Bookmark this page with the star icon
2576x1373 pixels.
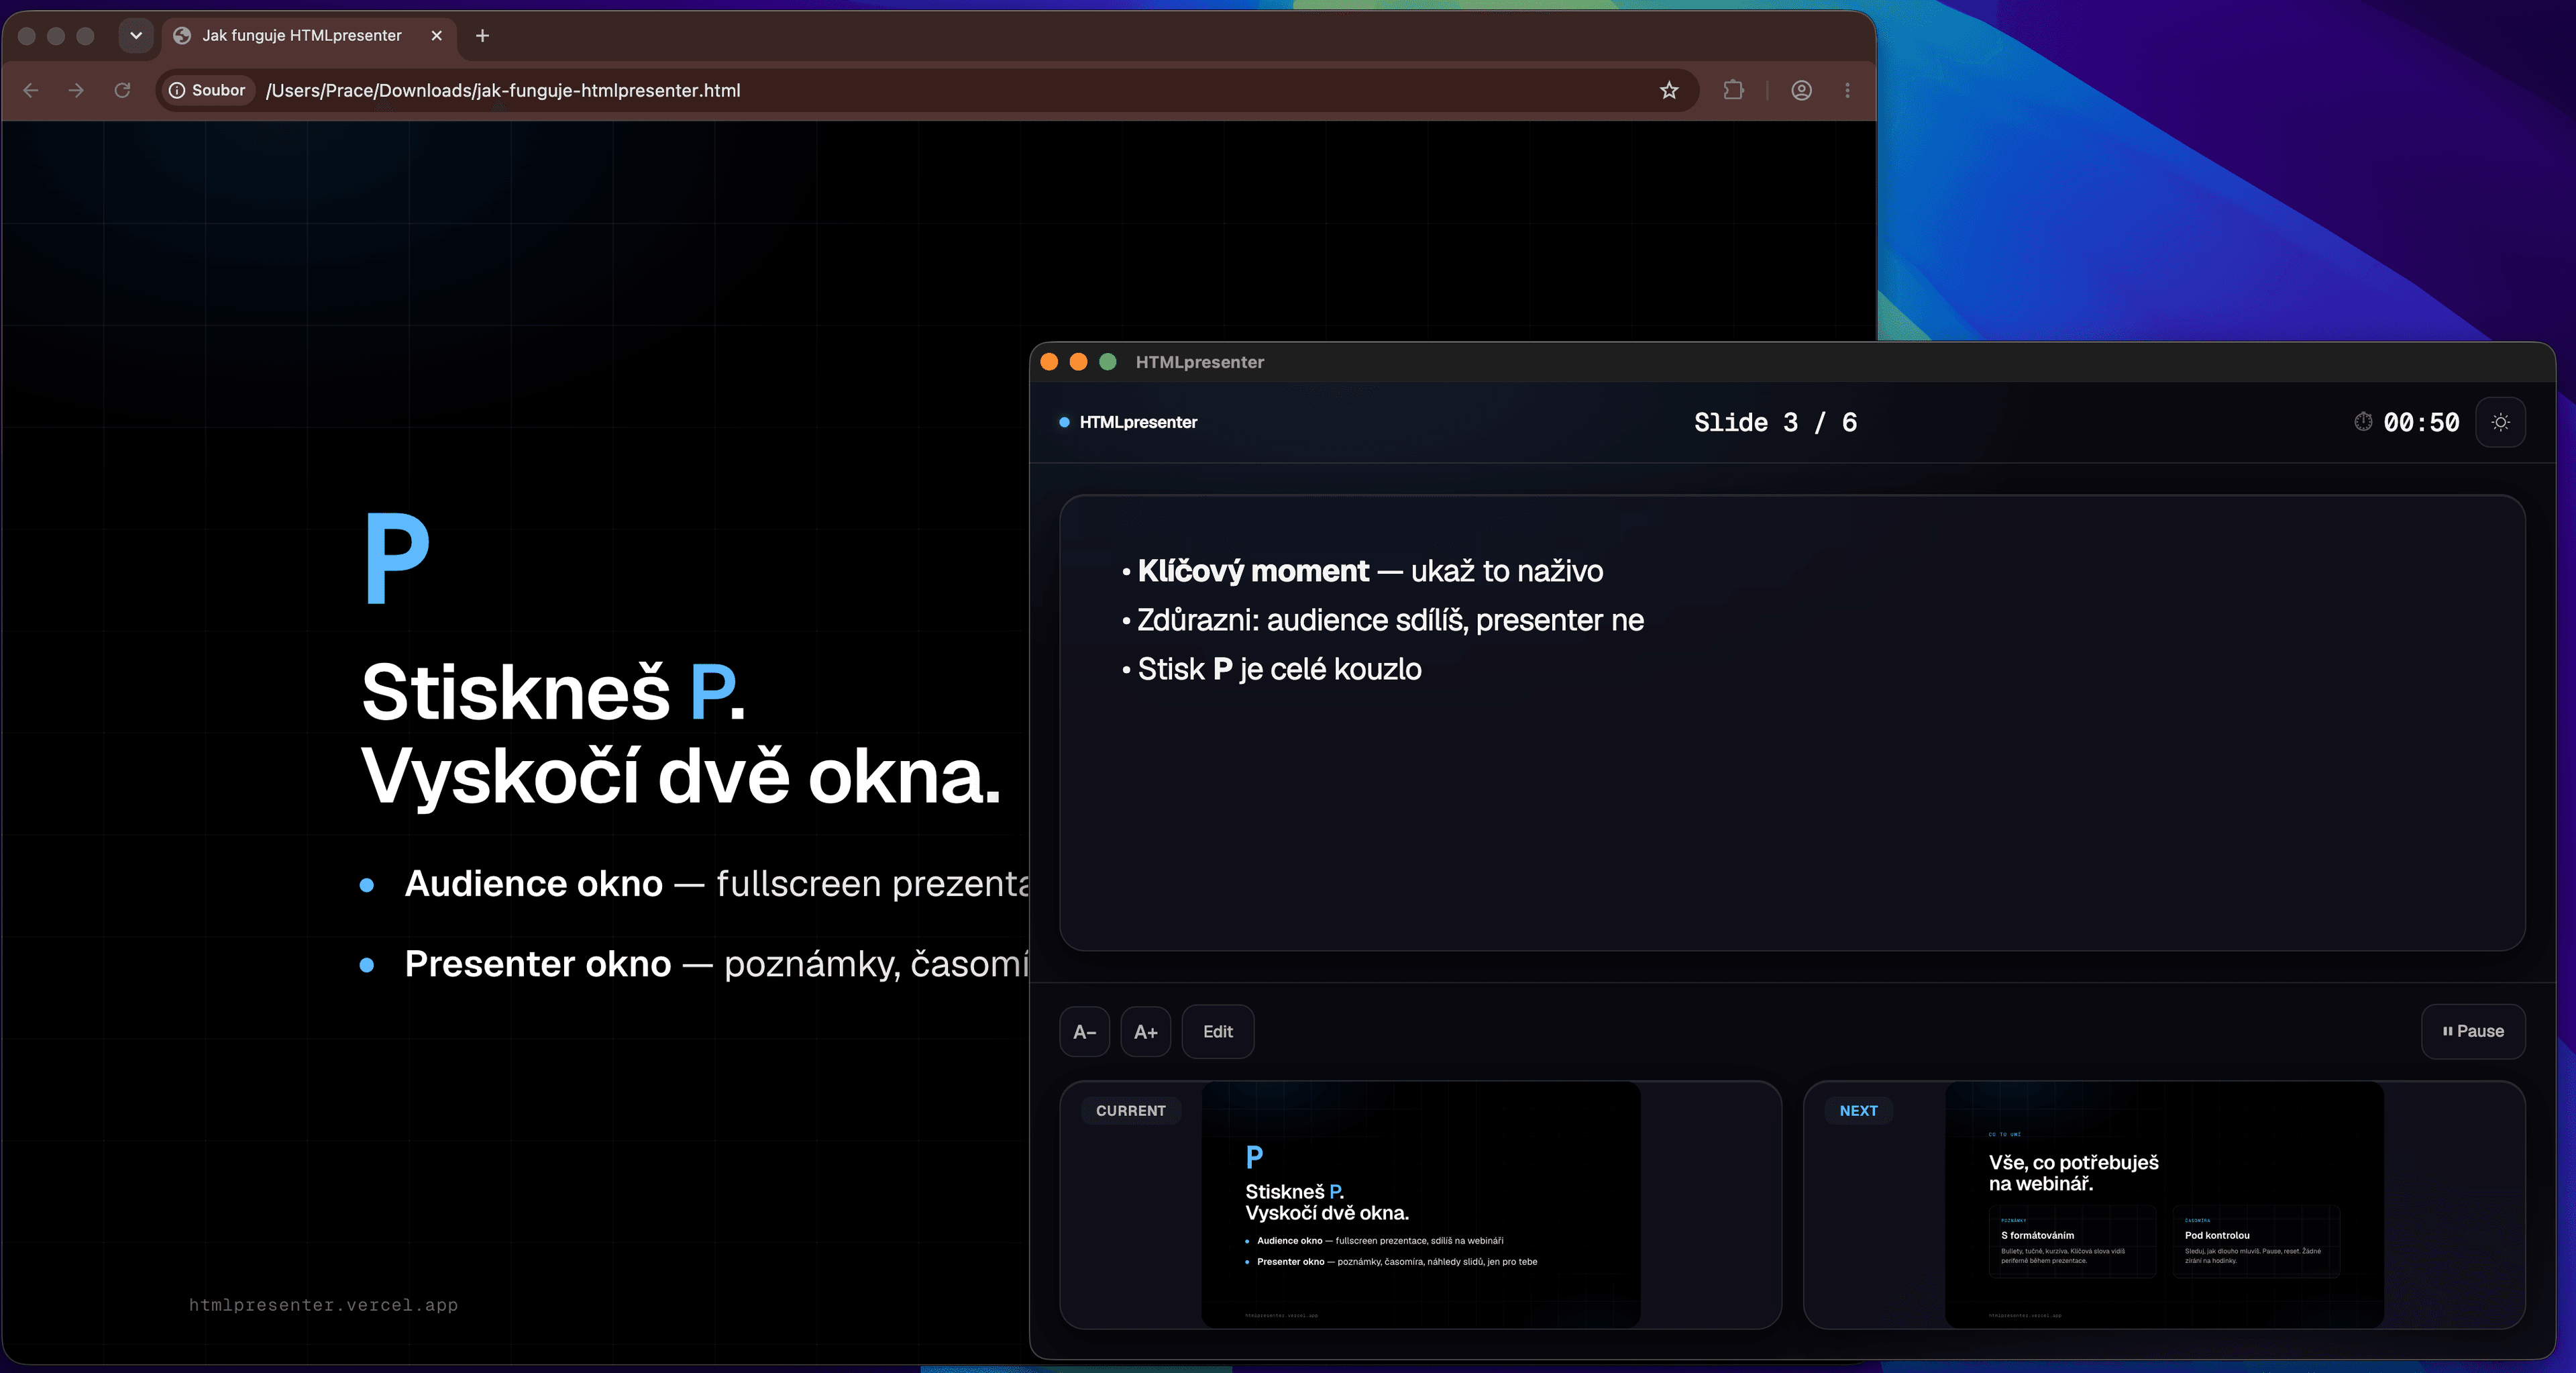tap(1669, 90)
